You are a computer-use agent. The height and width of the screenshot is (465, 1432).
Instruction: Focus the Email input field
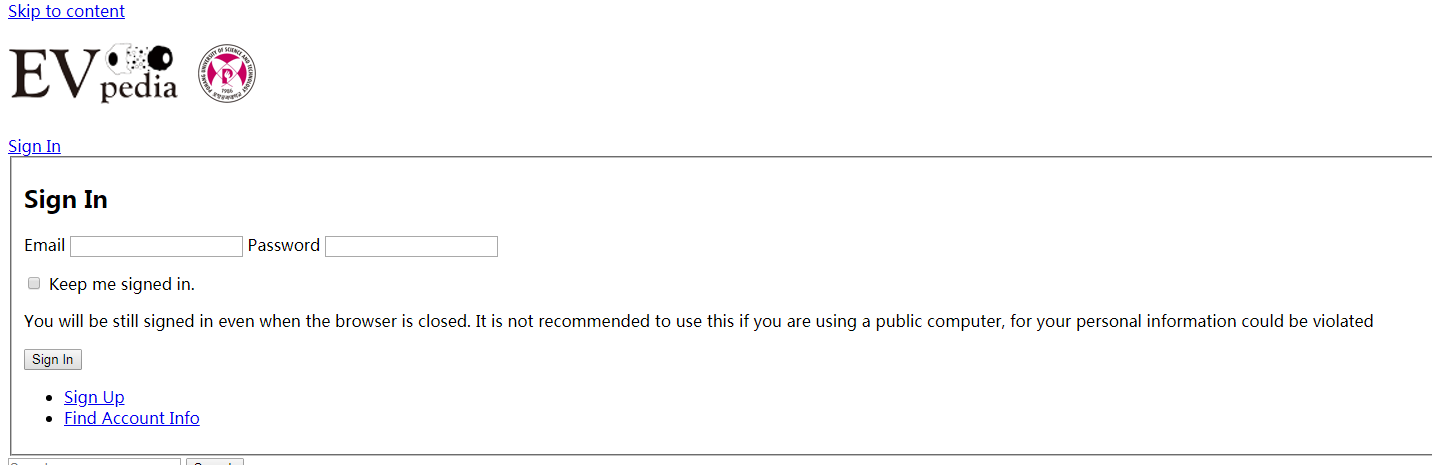(x=156, y=246)
